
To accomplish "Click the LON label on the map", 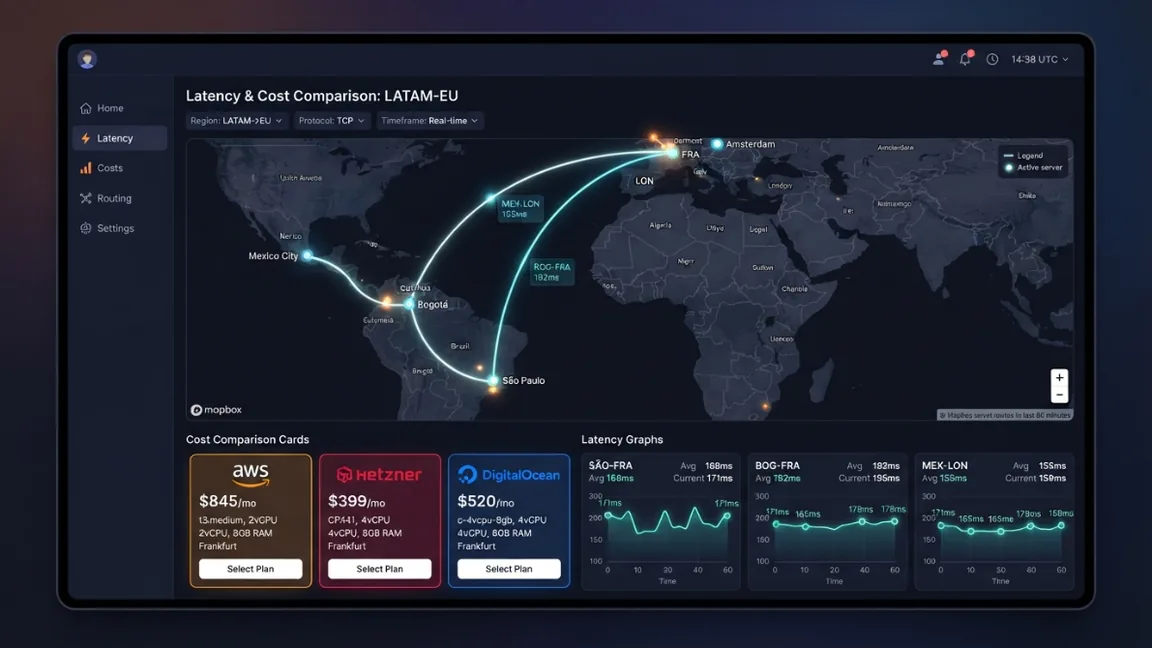I will point(644,181).
